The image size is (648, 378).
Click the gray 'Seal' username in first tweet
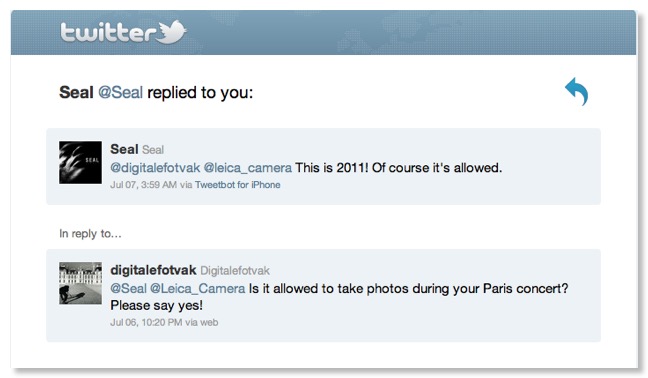[153, 150]
